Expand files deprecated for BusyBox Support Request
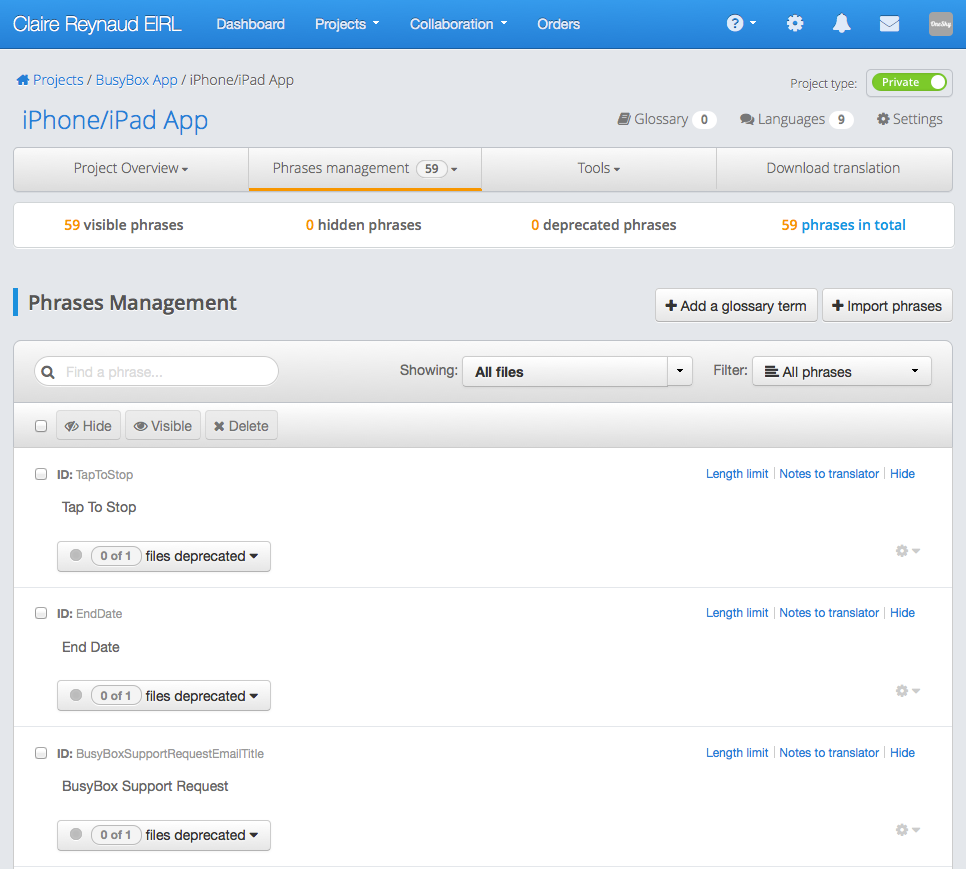Viewport: 966px width, 869px height. click(x=164, y=835)
